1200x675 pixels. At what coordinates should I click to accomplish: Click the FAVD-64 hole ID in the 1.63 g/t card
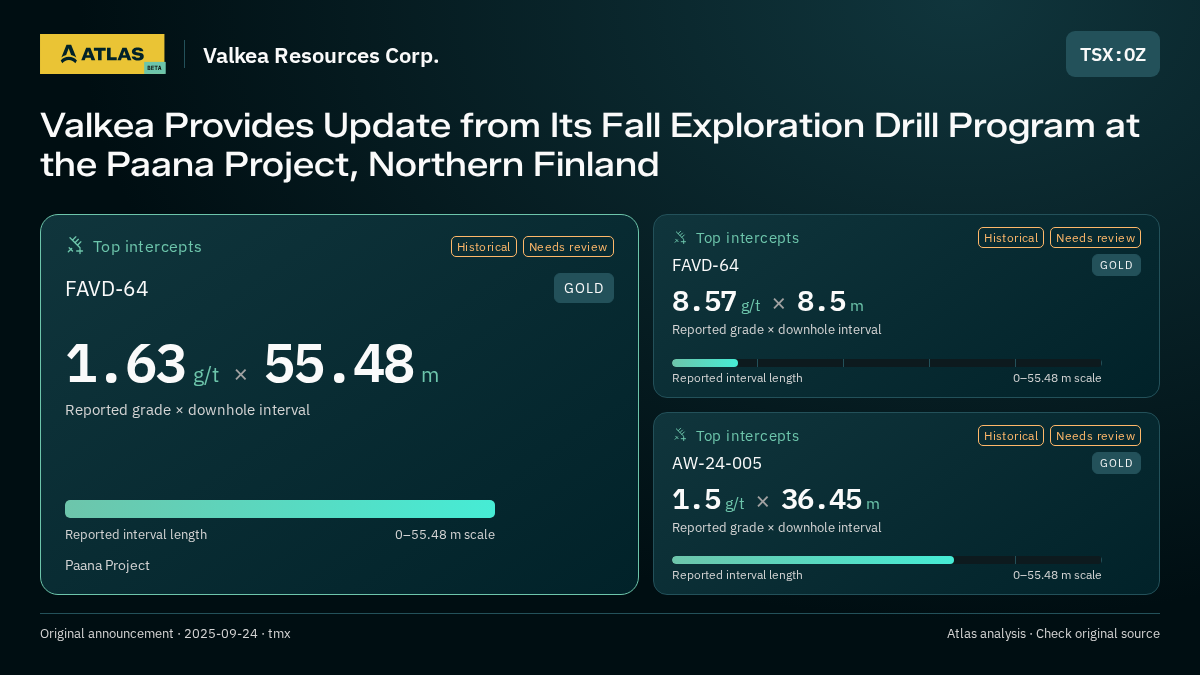tap(107, 289)
